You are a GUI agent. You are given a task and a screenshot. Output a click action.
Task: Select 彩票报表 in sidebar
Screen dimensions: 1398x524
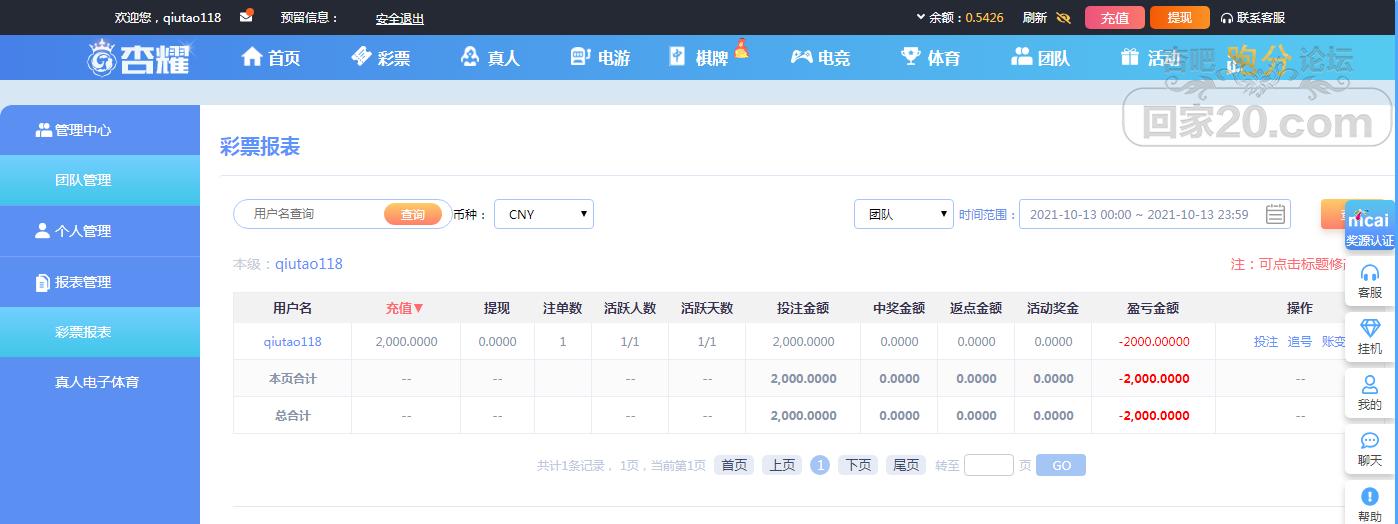pyautogui.click(x=100, y=332)
